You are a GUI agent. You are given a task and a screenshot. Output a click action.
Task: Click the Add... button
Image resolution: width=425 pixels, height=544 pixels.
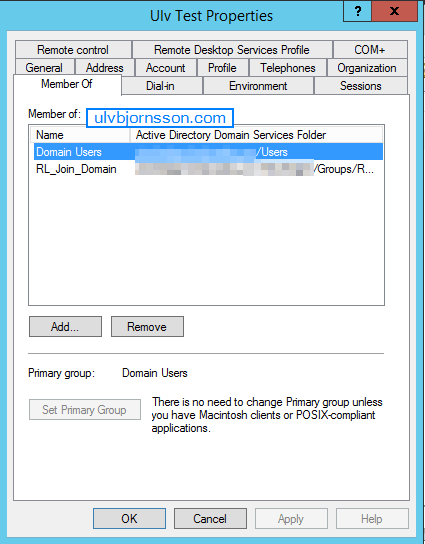tap(65, 326)
